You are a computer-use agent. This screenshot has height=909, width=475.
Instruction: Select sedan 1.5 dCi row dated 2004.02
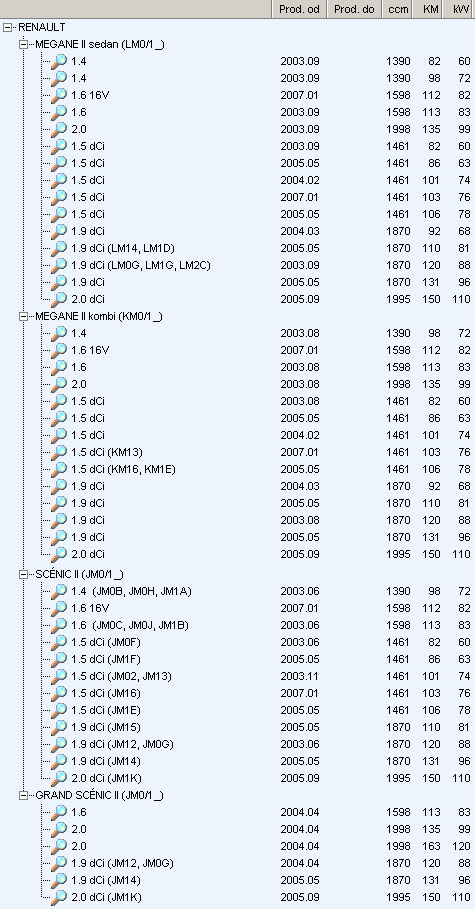(88, 180)
